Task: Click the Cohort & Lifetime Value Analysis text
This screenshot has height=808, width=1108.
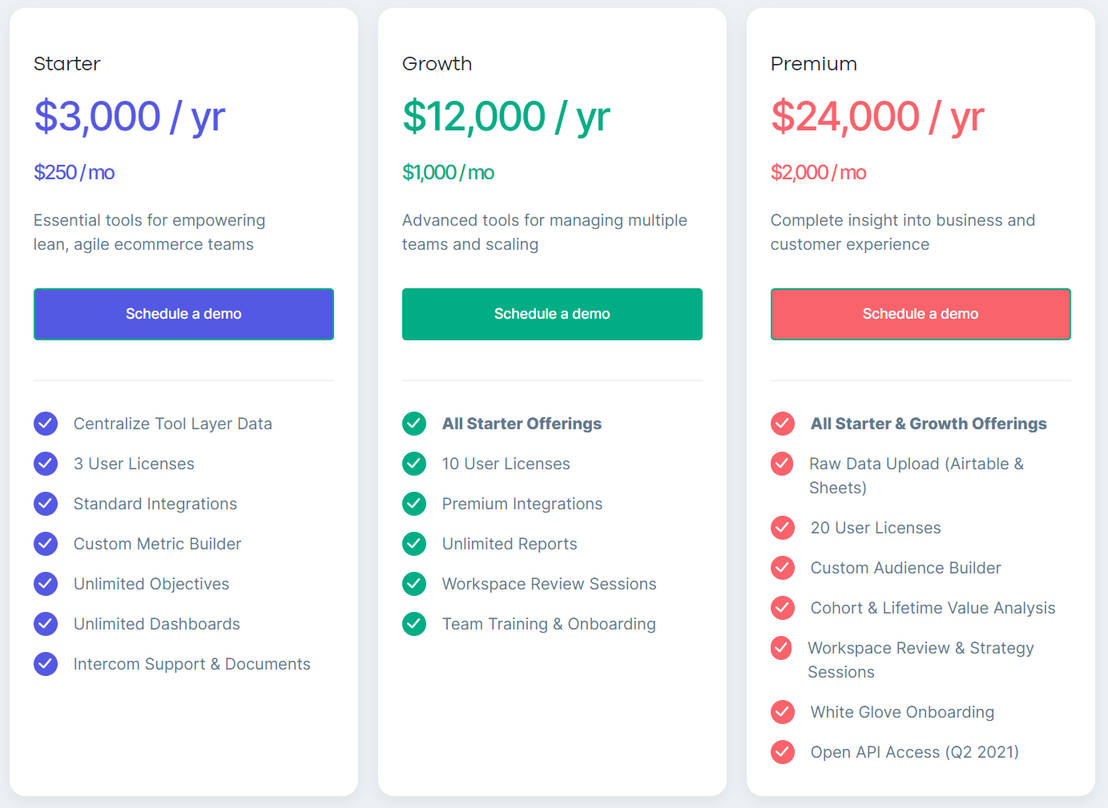Action: click(932, 608)
